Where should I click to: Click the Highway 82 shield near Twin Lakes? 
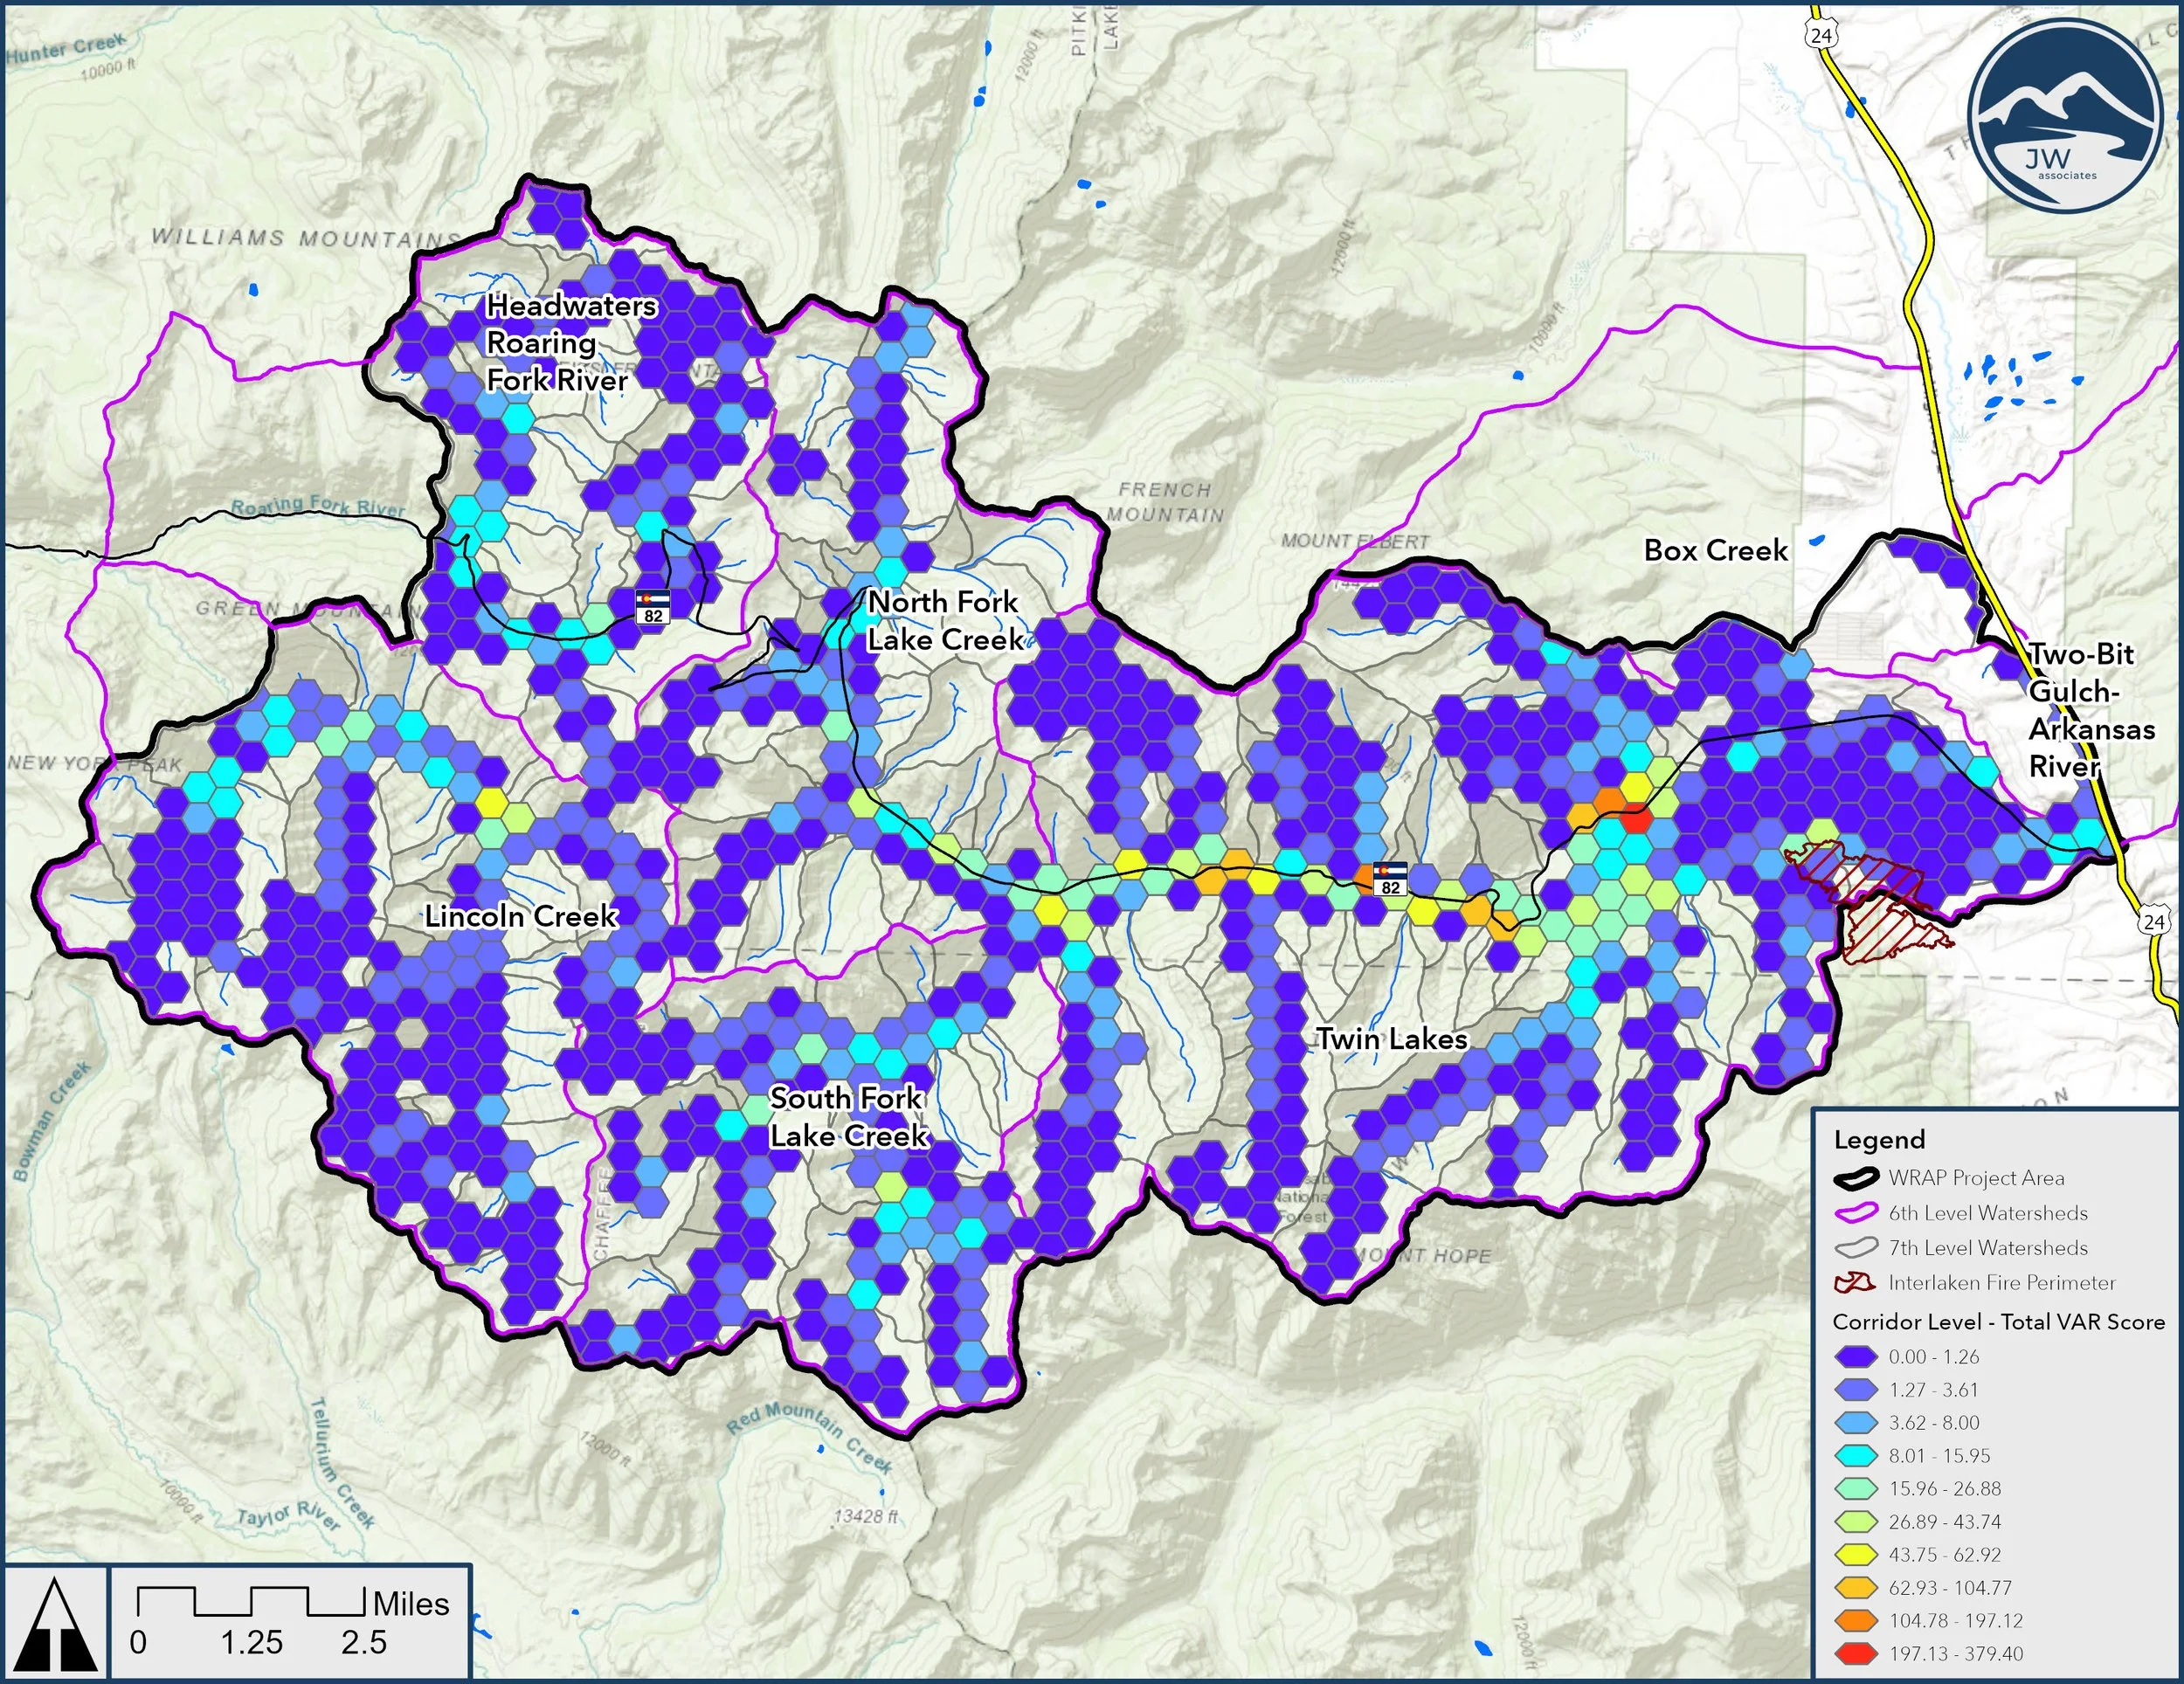click(1390, 878)
